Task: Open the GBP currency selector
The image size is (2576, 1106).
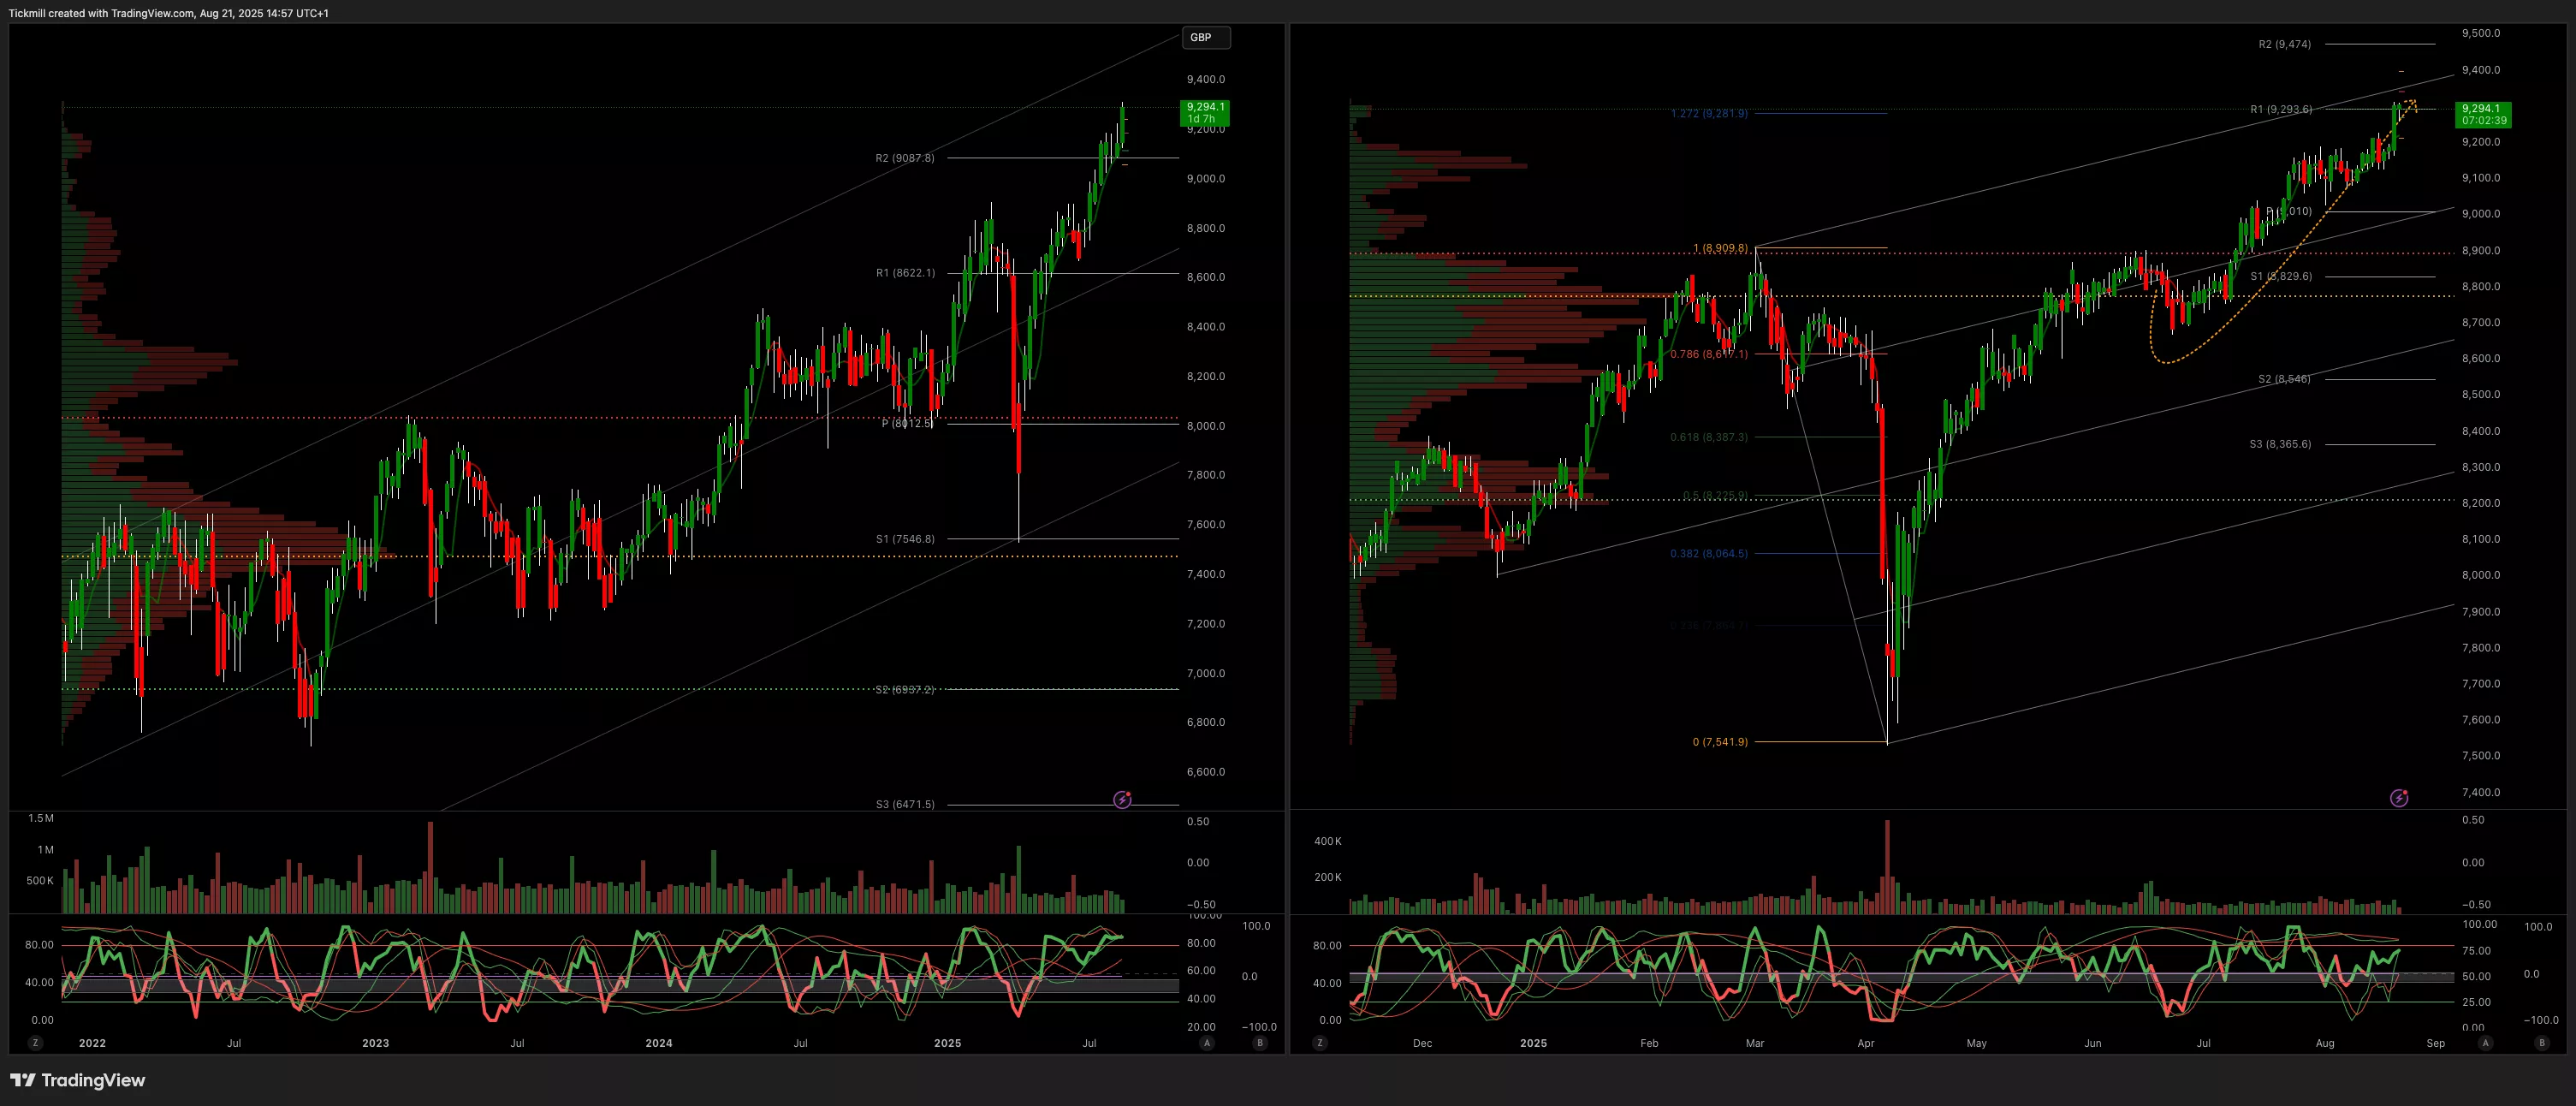Action: [1205, 37]
